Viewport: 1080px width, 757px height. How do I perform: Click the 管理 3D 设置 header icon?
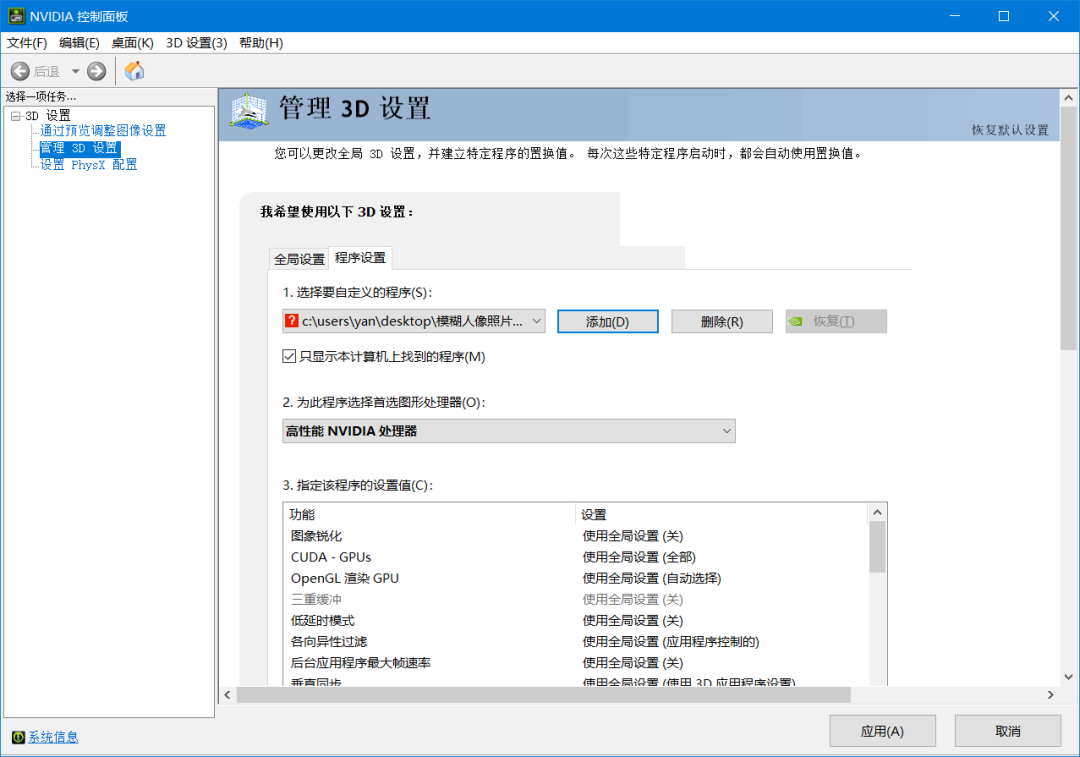(249, 110)
